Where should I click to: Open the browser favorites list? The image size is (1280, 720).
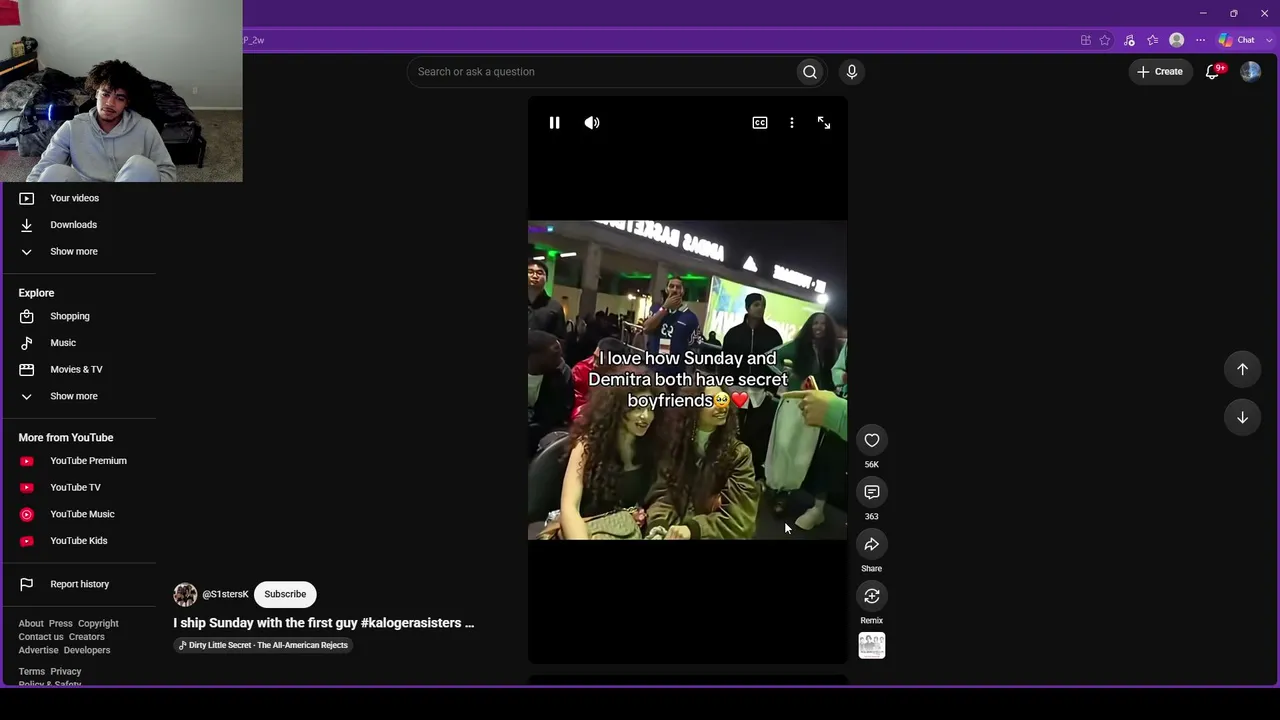pos(1153,40)
